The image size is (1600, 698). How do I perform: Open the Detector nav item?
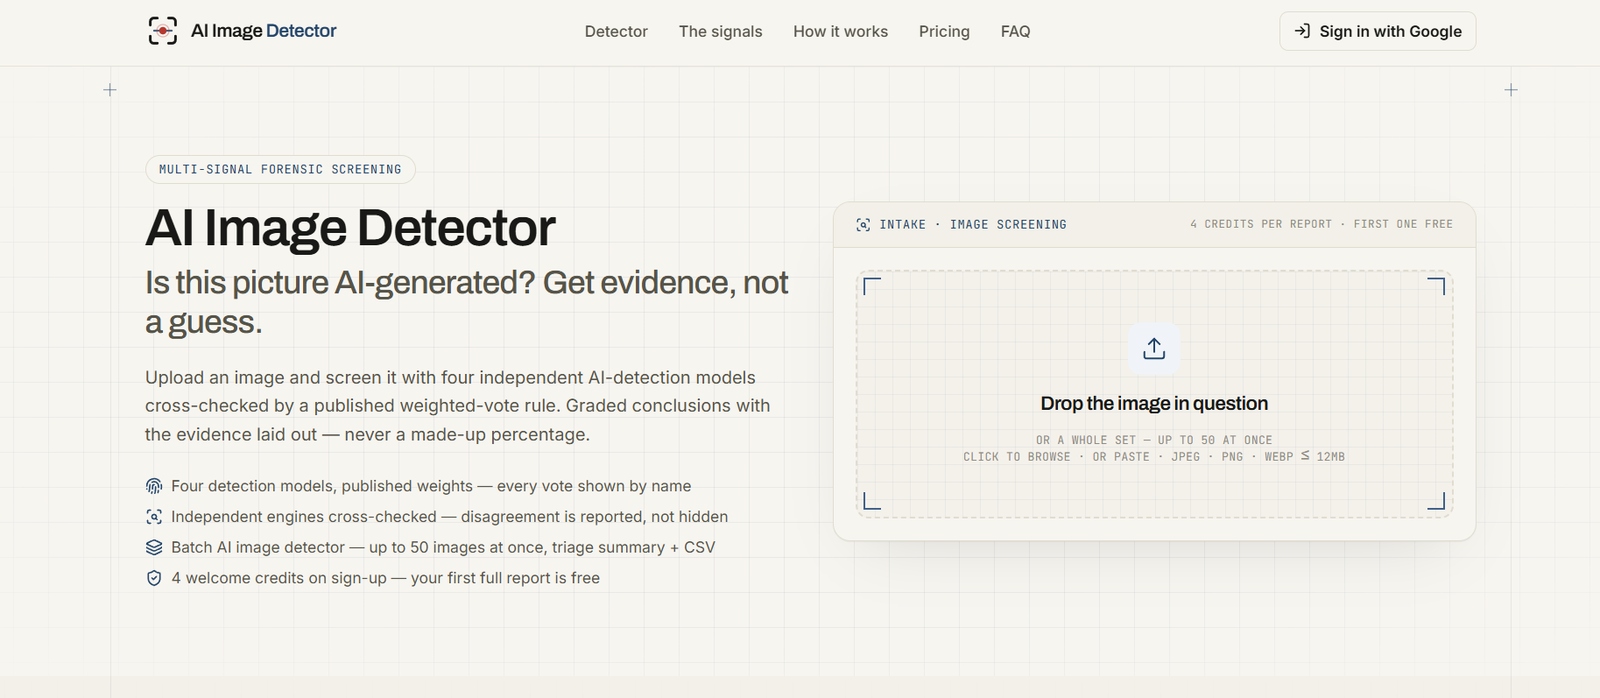coord(616,31)
